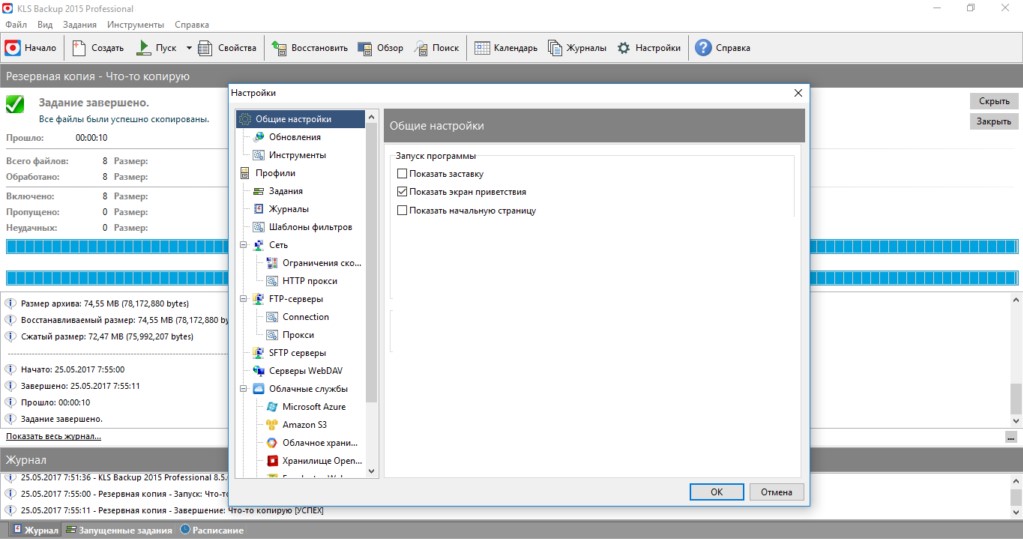Confirm settings with OK button
Image resolution: width=1023 pixels, height=539 pixels.
(x=716, y=492)
